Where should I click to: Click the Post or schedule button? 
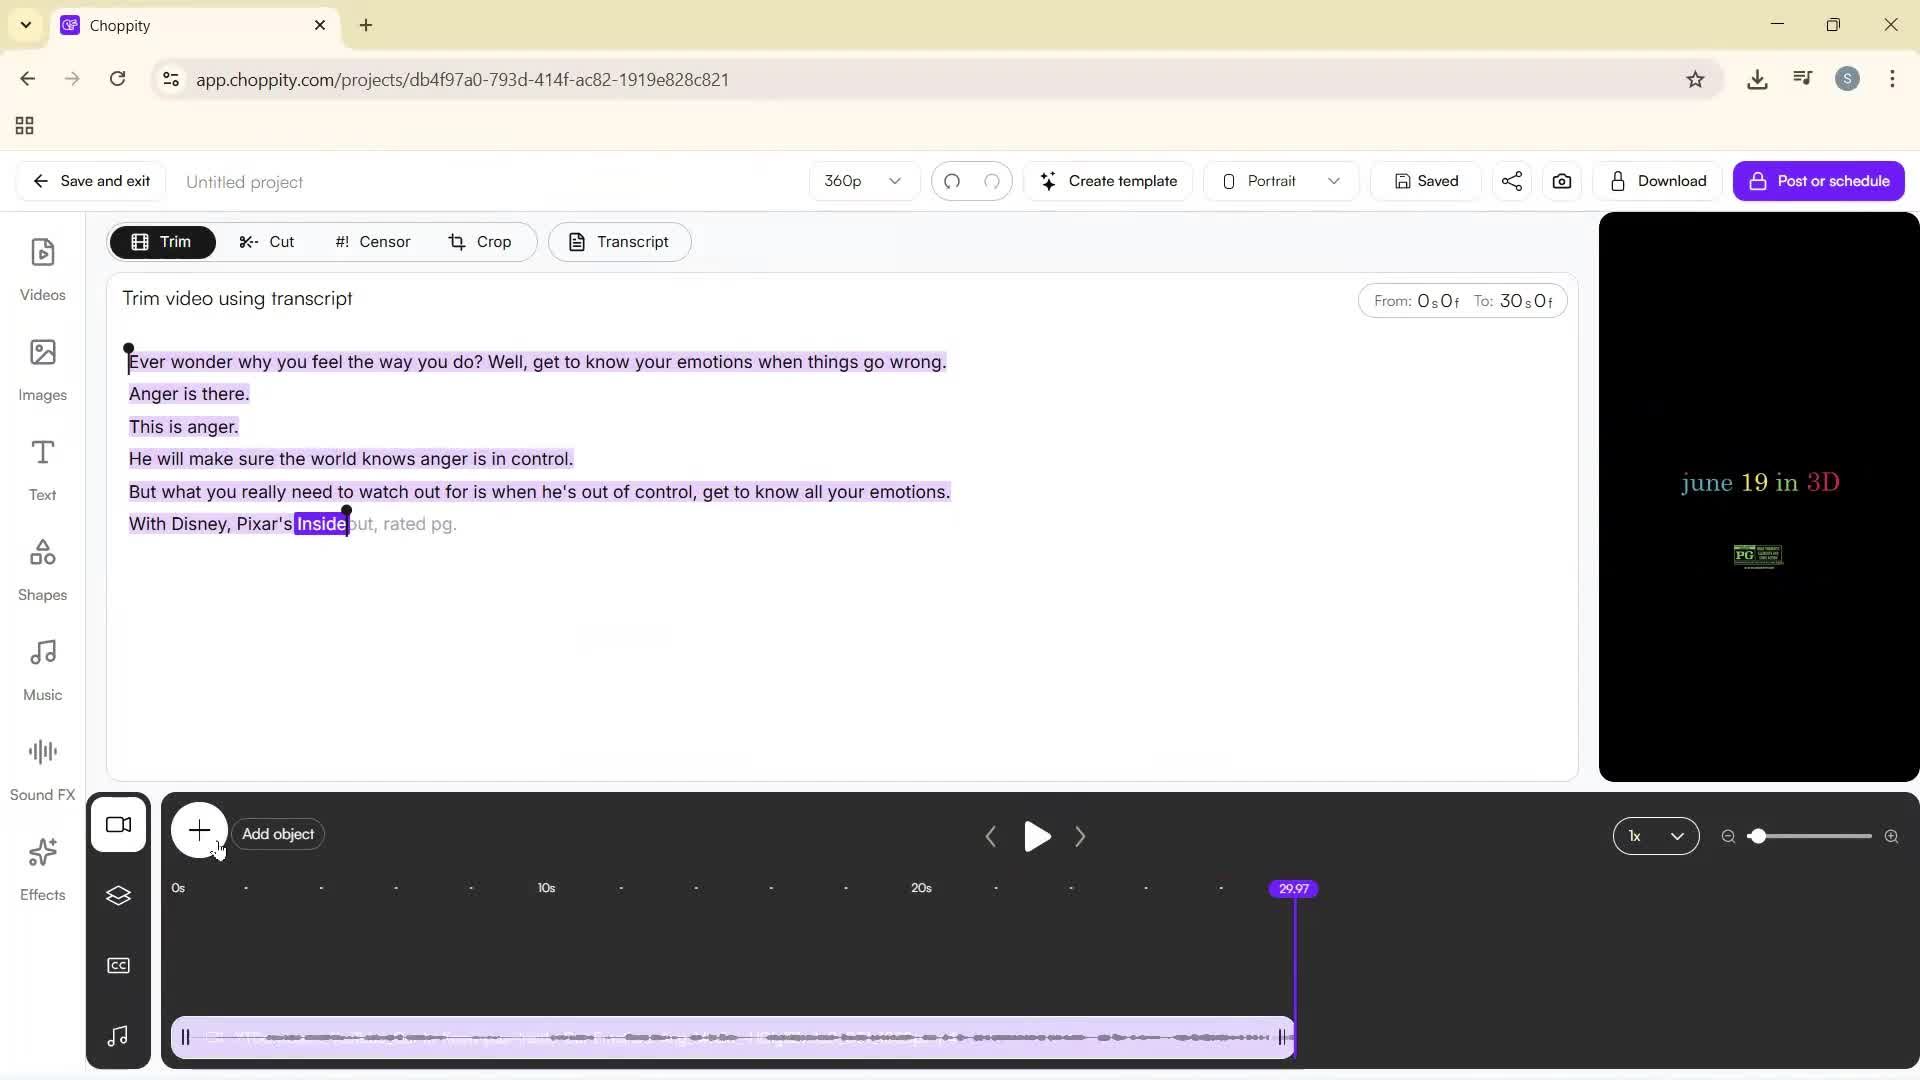click(x=1820, y=181)
